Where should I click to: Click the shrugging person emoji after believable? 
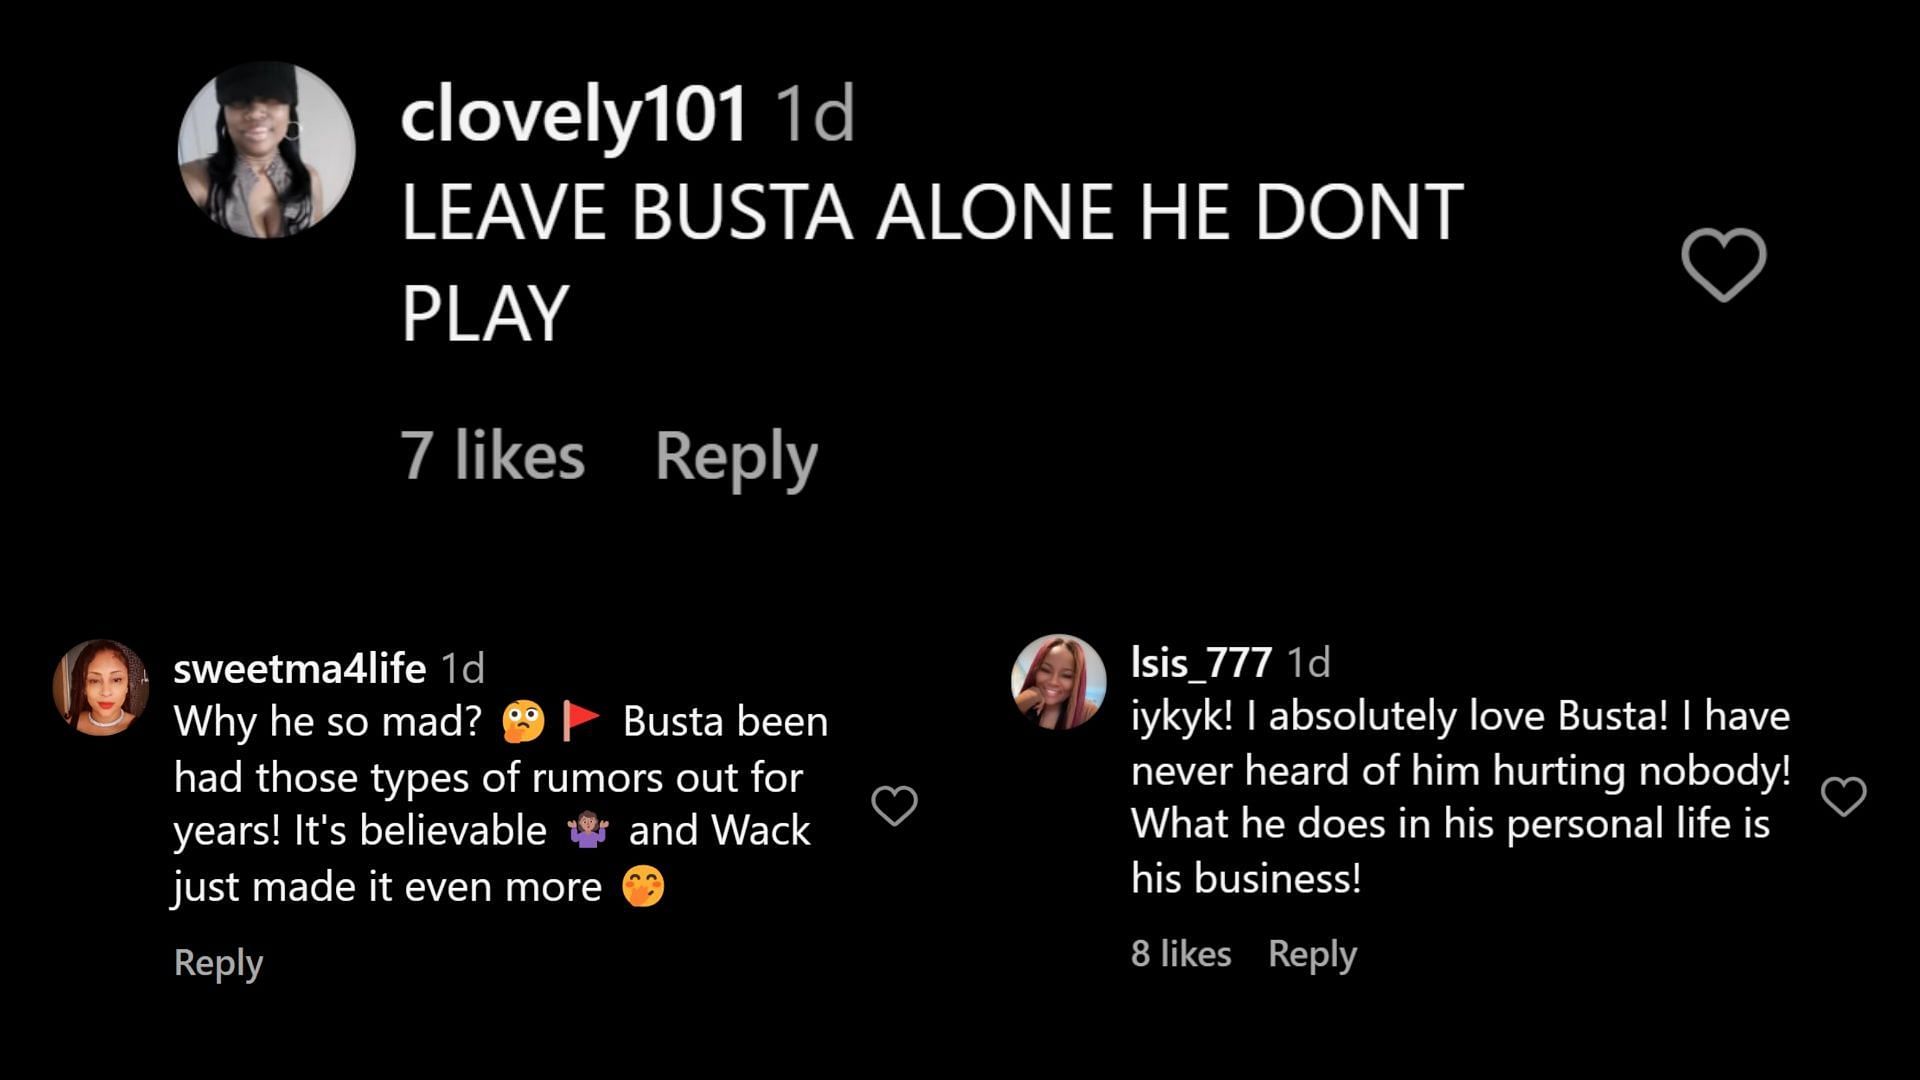coord(588,830)
